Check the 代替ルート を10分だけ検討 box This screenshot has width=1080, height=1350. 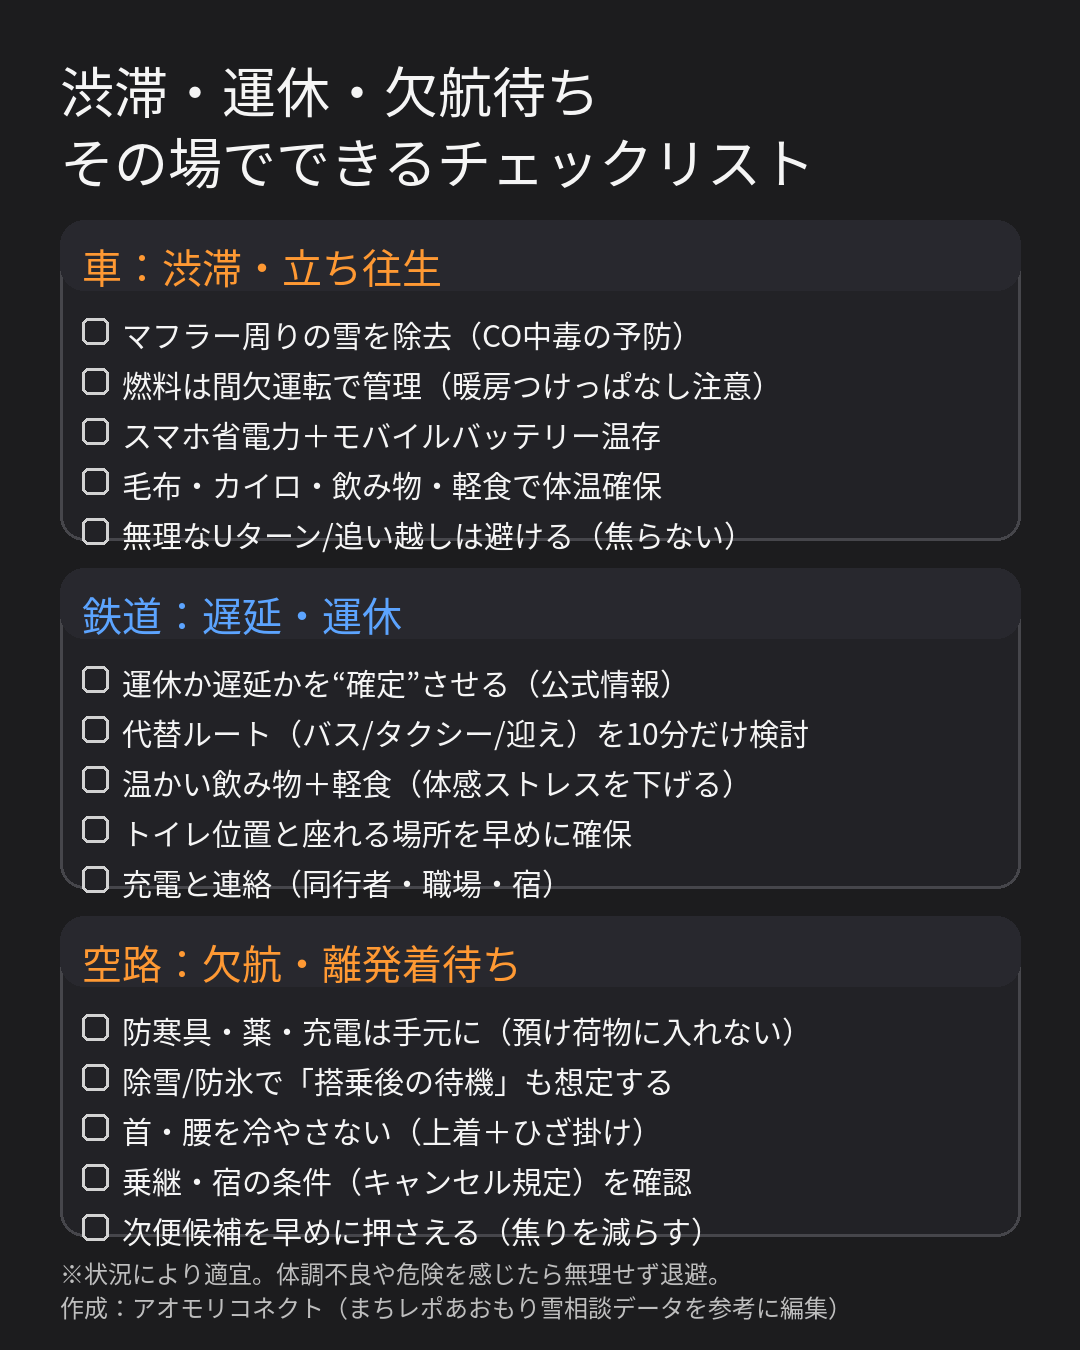coord(95,730)
